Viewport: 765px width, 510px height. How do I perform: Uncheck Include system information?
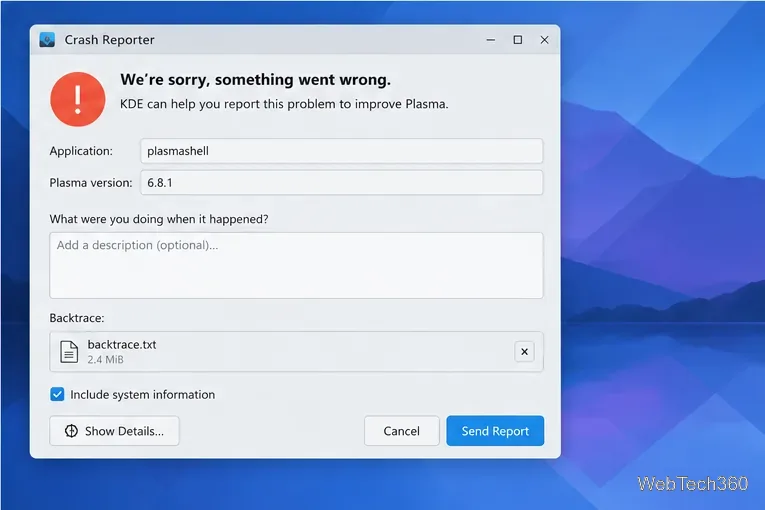coord(57,394)
